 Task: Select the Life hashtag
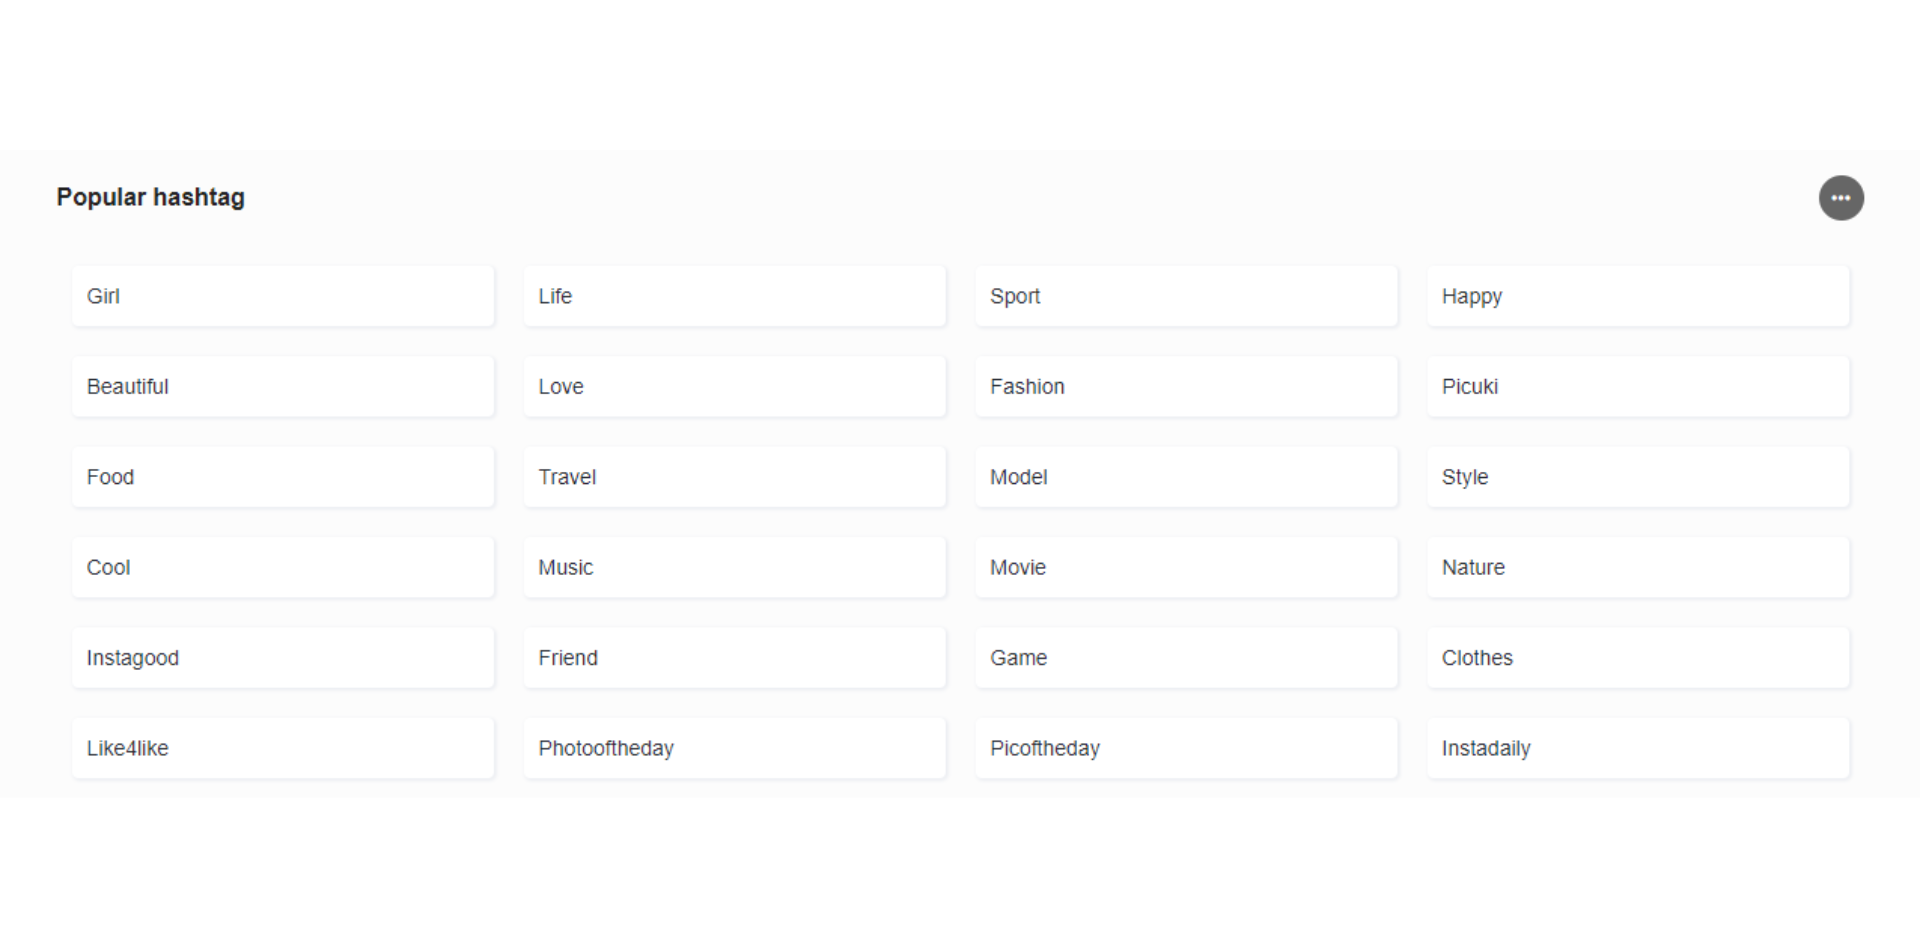734,296
